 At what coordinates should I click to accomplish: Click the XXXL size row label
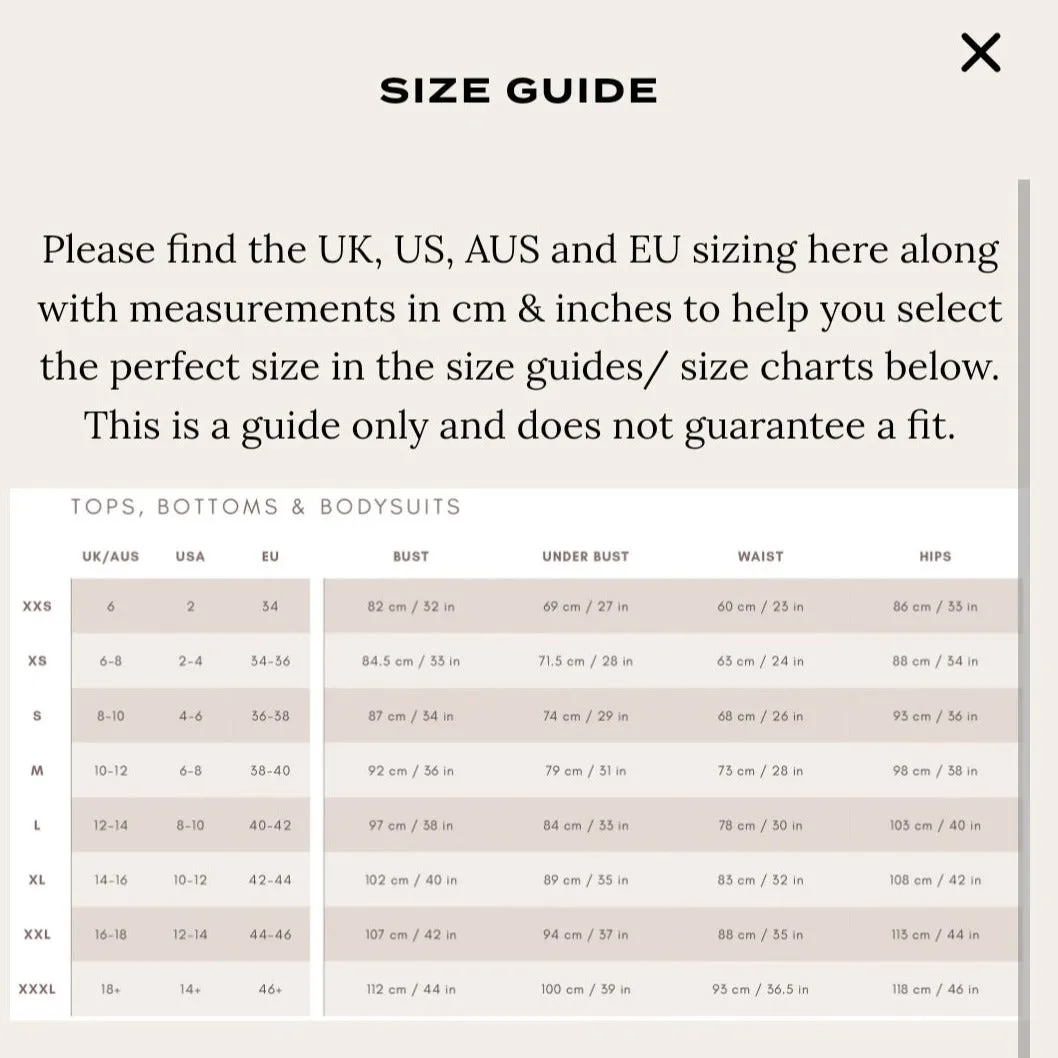coord(37,989)
